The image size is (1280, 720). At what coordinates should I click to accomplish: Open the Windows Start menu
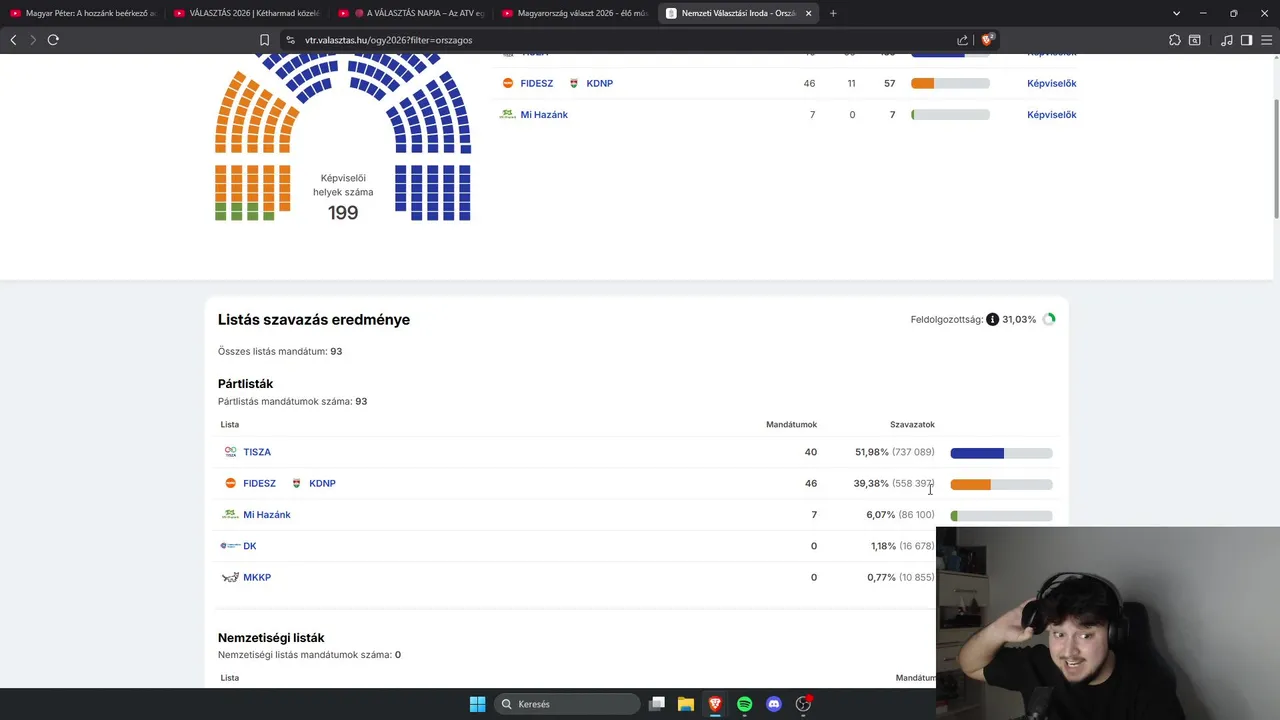(x=477, y=704)
